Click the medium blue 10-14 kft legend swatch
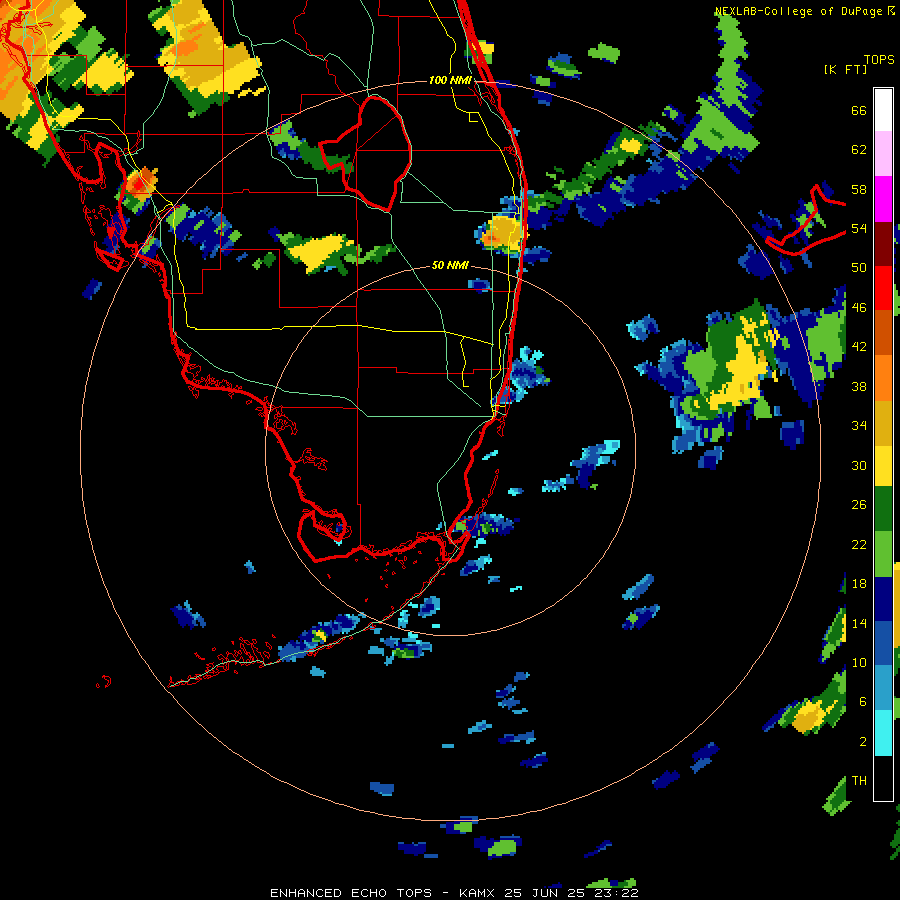This screenshot has width=900, height=900. 883,643
